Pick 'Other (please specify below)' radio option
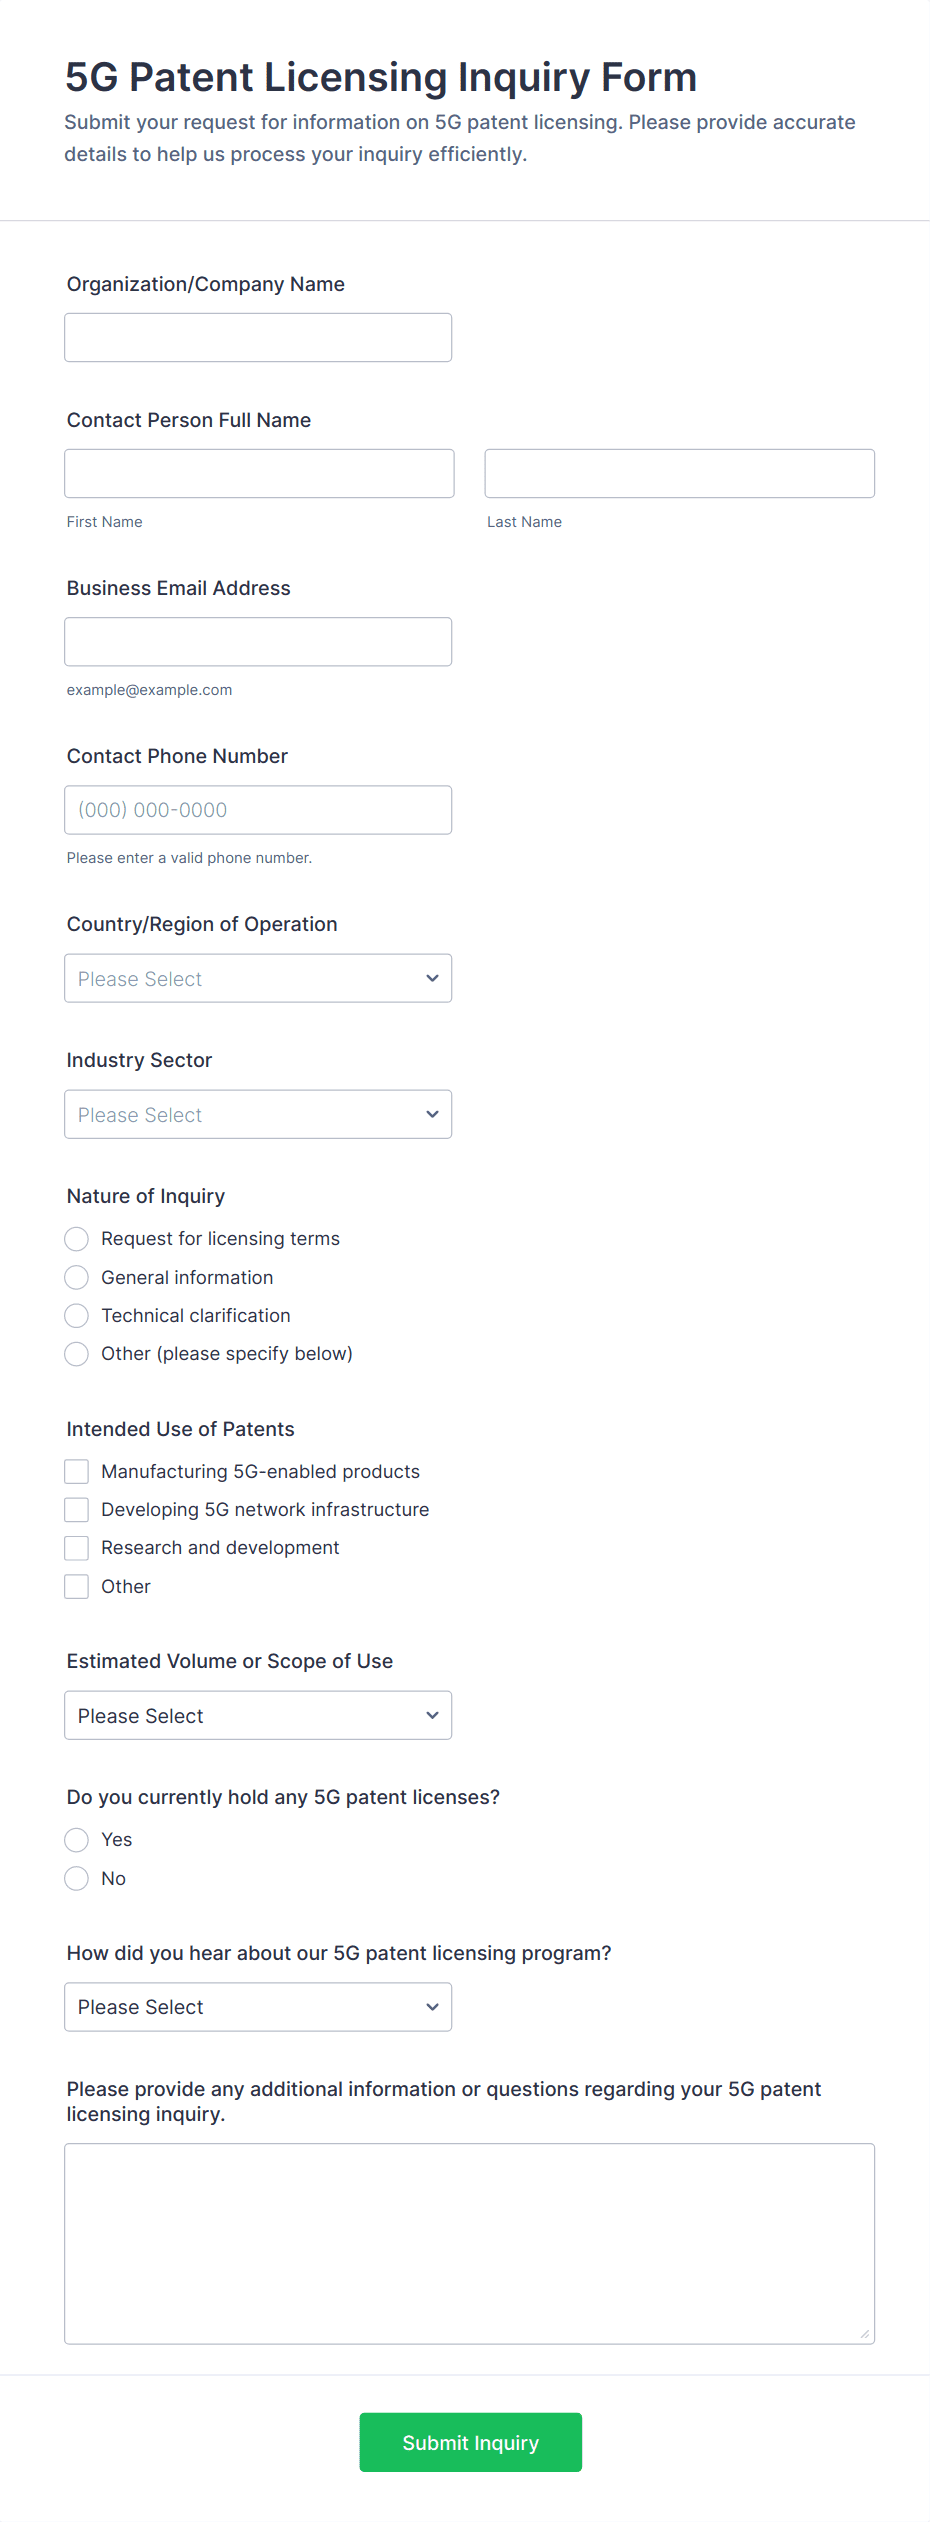The height and width of the screenshot is (2522, 930). tap(77, 1354)
